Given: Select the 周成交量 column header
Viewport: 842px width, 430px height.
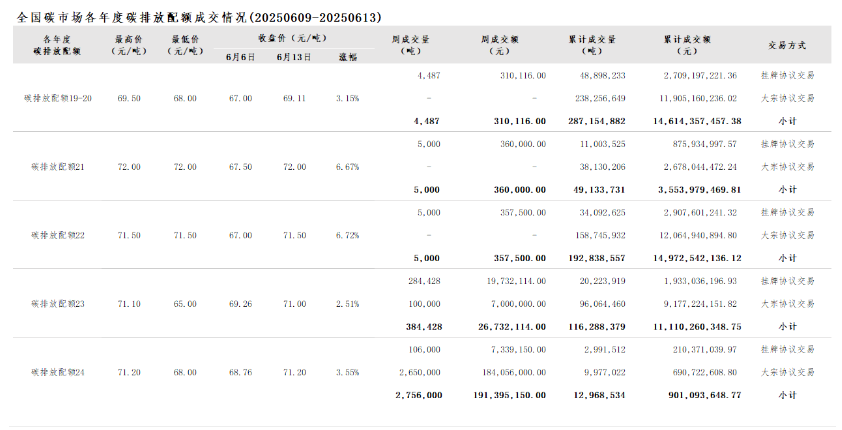Looking at the screenshot, I should tap(410, 45).
